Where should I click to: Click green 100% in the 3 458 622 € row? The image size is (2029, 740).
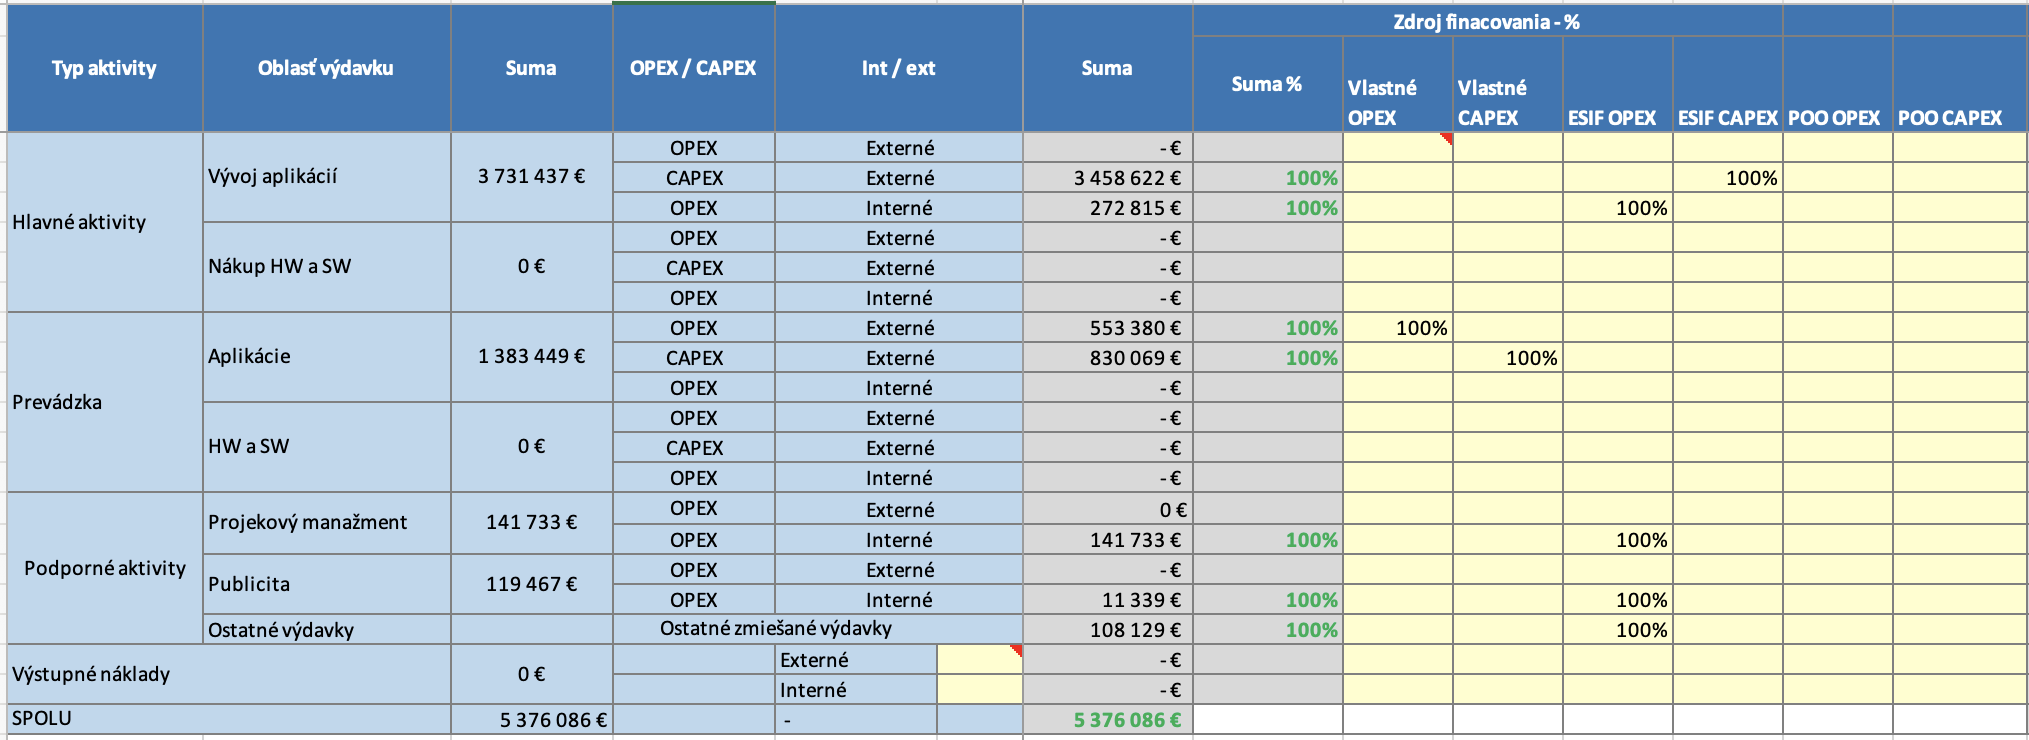tap(1267, 178)
